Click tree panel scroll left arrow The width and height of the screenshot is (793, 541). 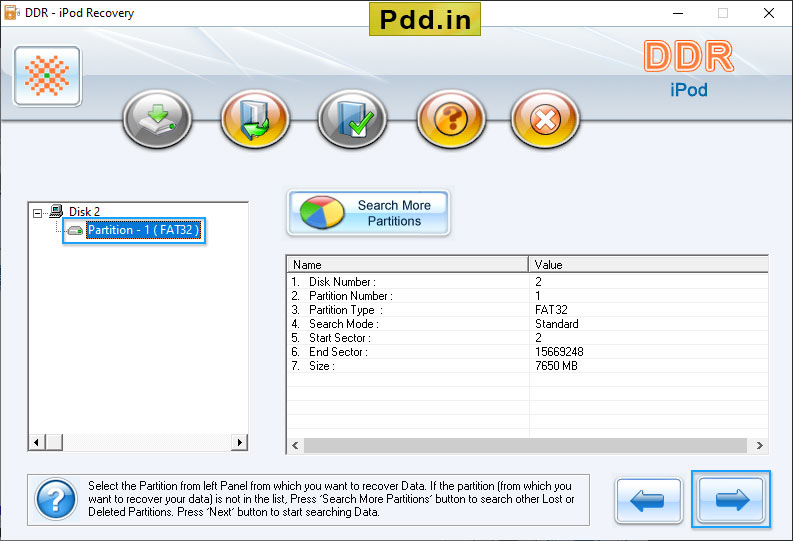36,442
